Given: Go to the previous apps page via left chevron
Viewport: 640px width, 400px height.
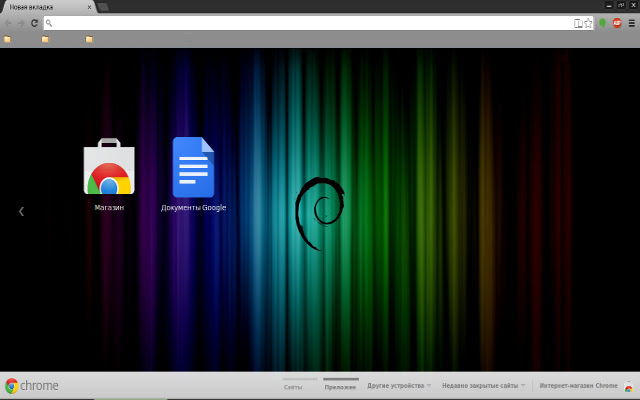Looking at the screenshot, I should coord(21,211).
